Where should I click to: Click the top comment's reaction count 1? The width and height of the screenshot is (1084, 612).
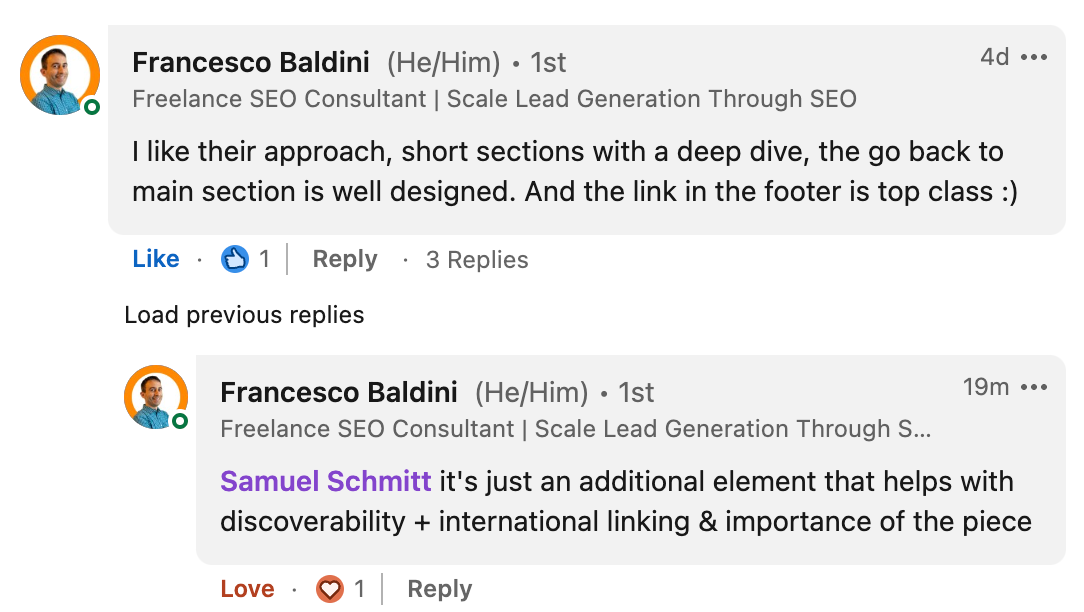coord(265,260)
